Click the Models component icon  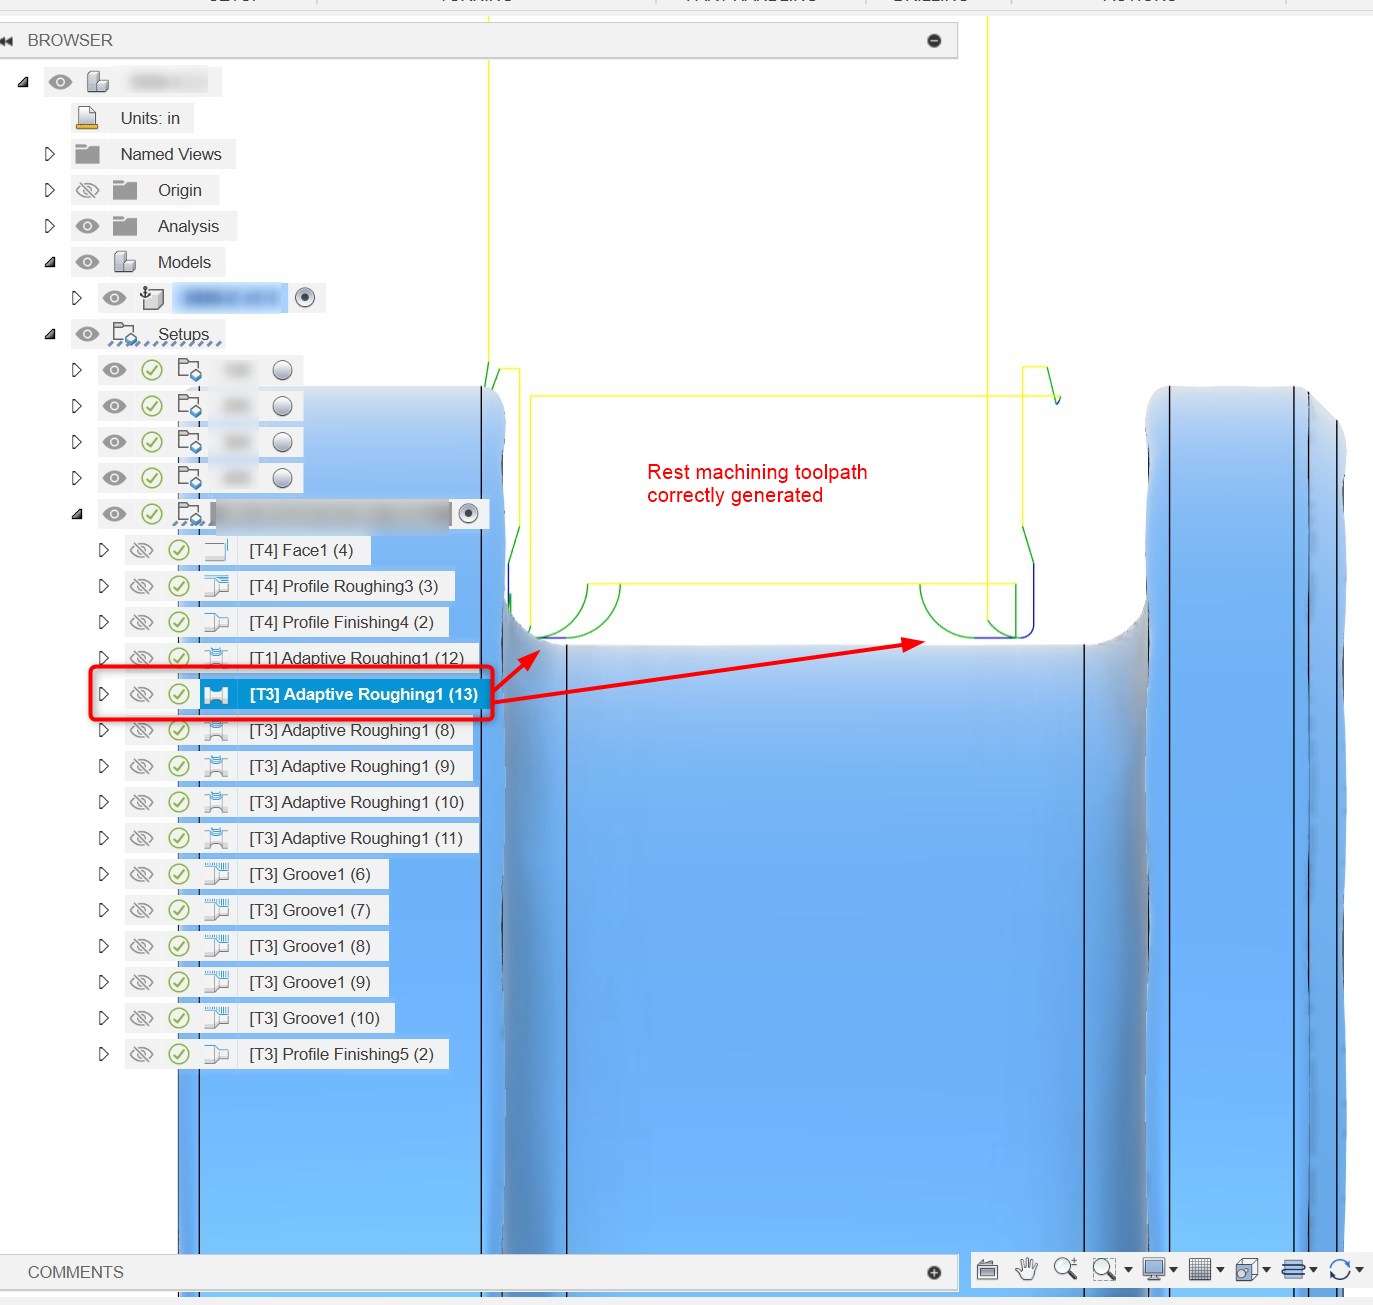coord(125,262)
